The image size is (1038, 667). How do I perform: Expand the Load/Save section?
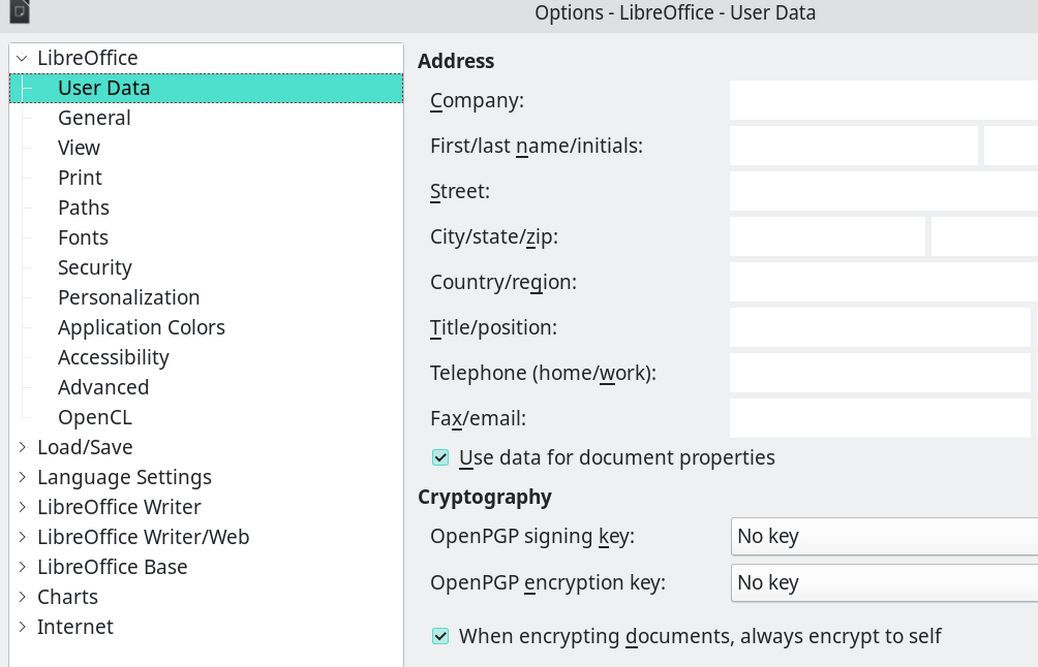23,447
